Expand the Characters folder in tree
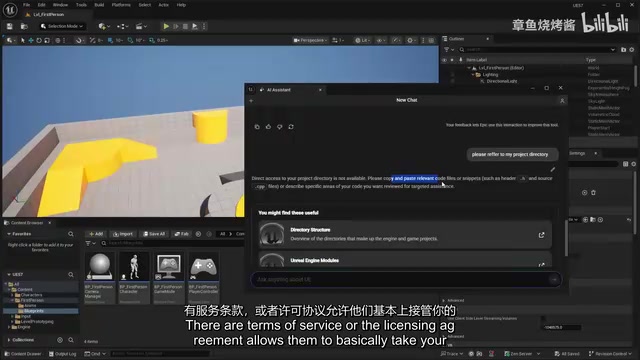The image size is (640, 360). pos(13,295)
